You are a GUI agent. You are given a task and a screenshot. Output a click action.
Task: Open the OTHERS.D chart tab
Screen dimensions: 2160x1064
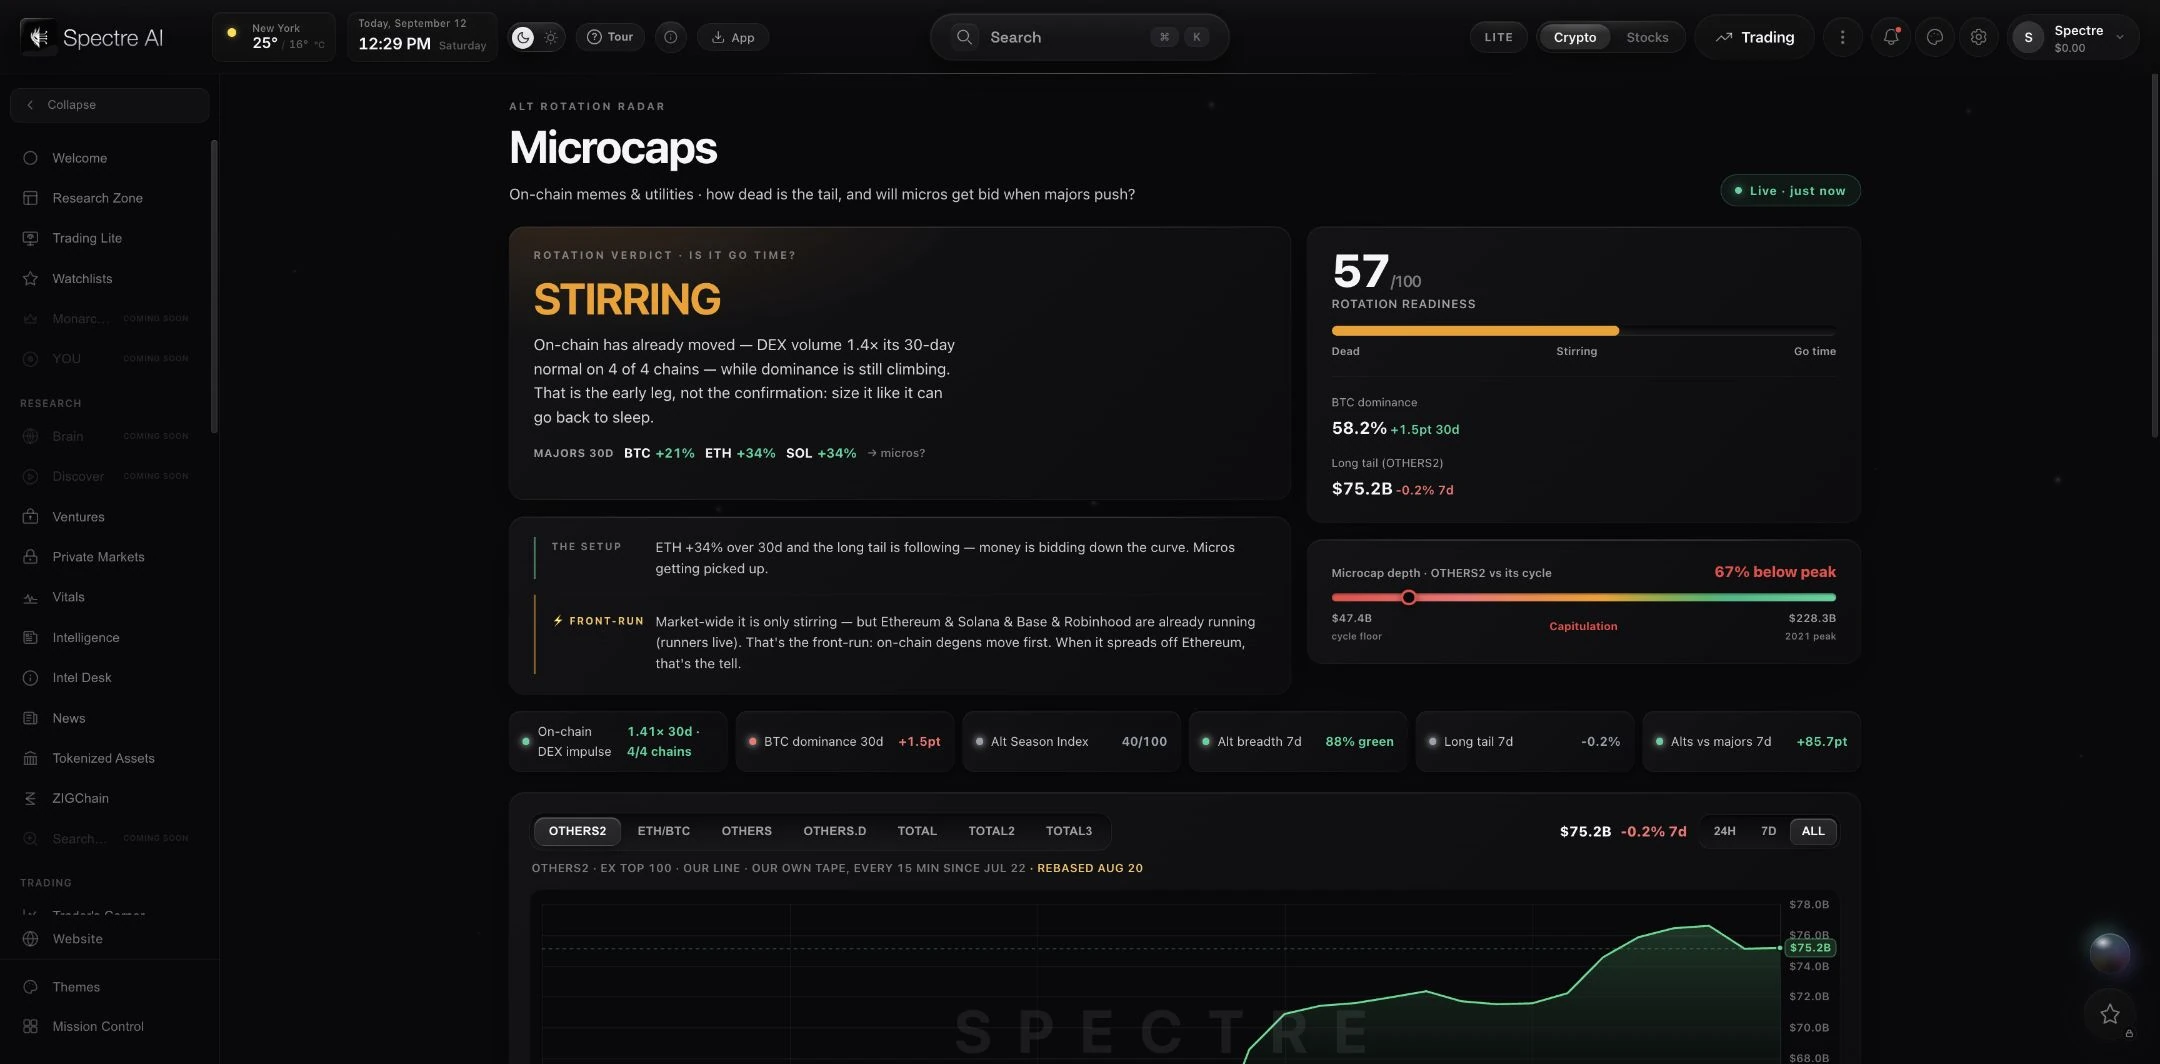(835, 831)
